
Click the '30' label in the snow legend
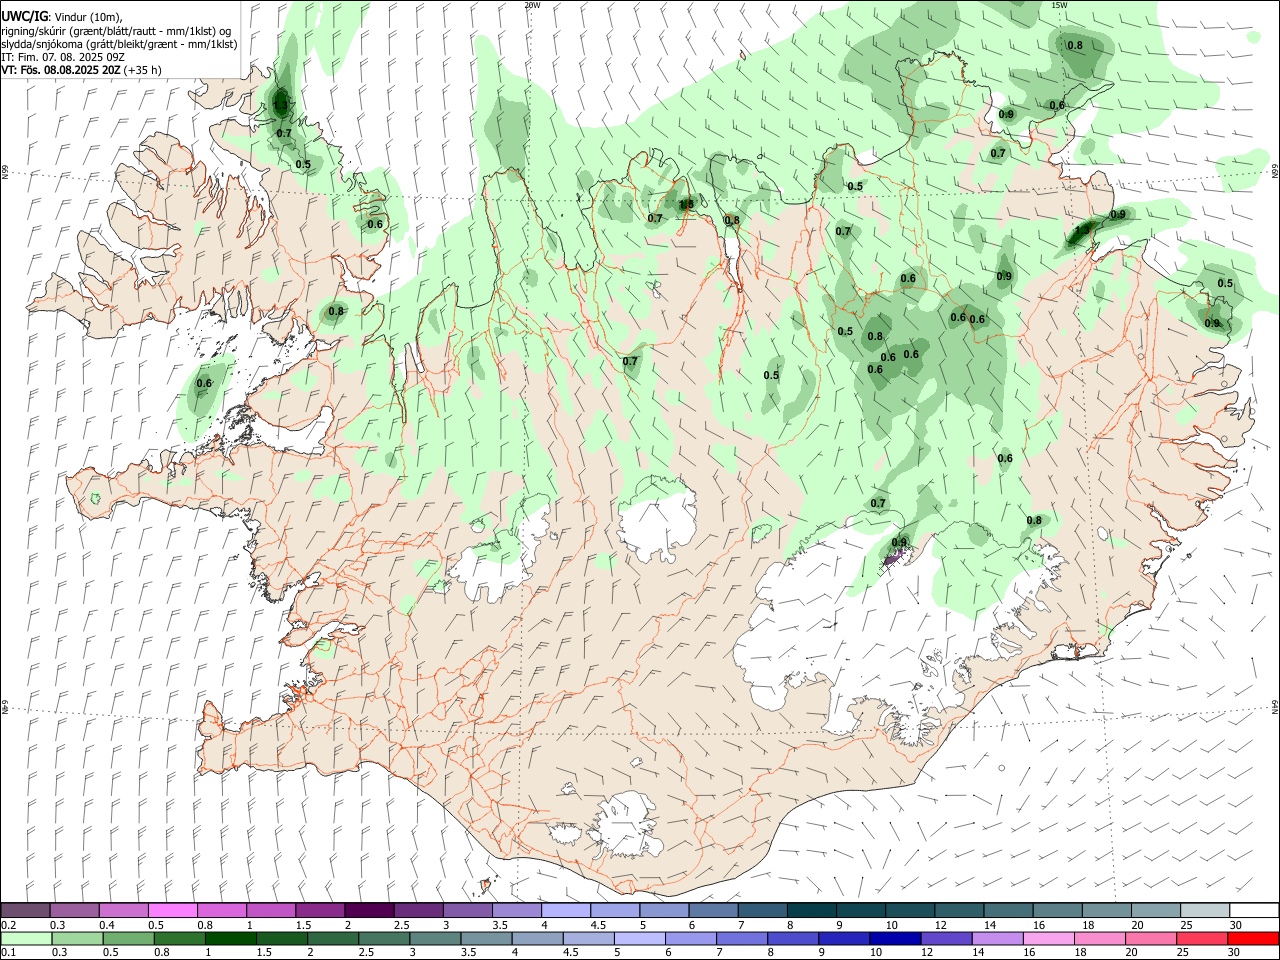coord(1236,925)
